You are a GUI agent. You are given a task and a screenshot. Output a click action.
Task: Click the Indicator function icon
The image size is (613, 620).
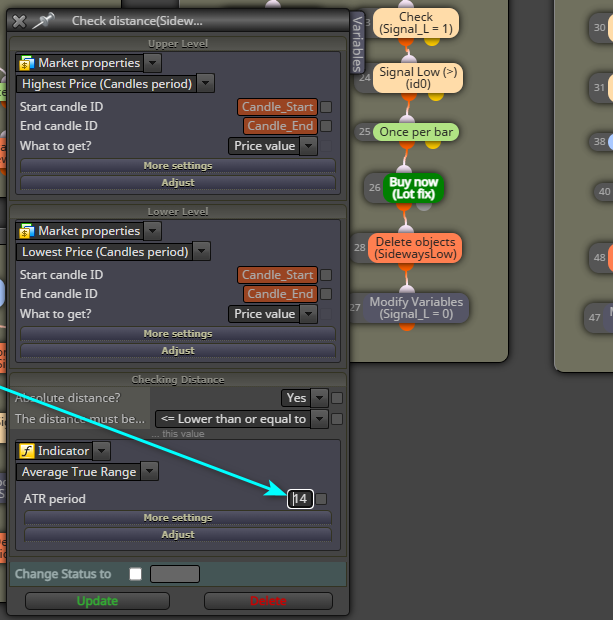pos(26,451)
